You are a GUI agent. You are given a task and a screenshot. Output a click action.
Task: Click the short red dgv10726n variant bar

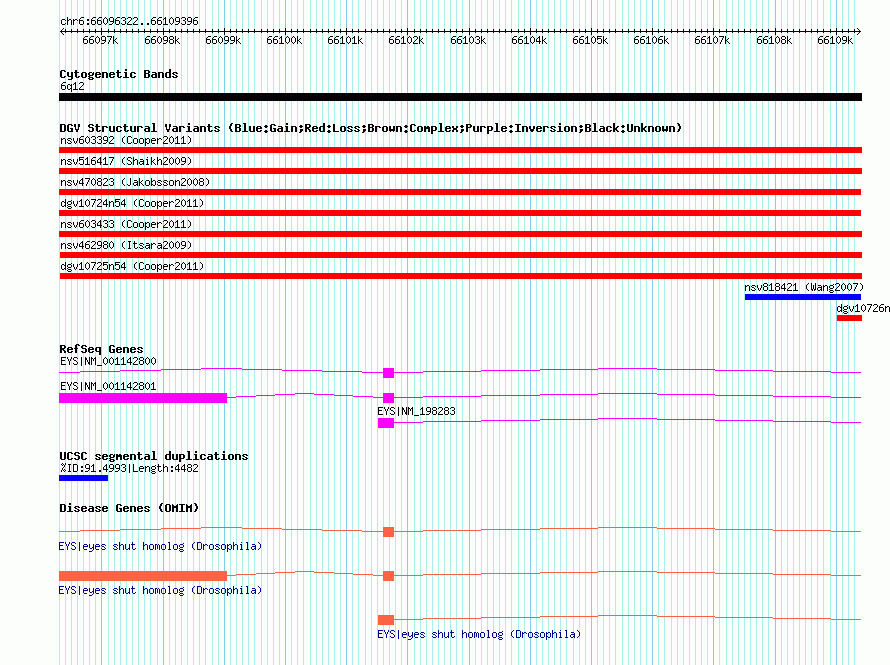tap(849, 318)
